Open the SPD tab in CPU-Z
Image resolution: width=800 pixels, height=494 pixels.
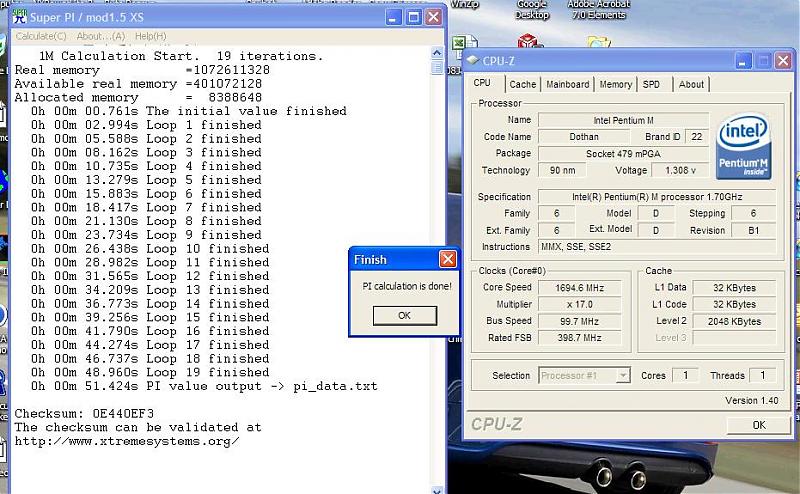point(651,85)
